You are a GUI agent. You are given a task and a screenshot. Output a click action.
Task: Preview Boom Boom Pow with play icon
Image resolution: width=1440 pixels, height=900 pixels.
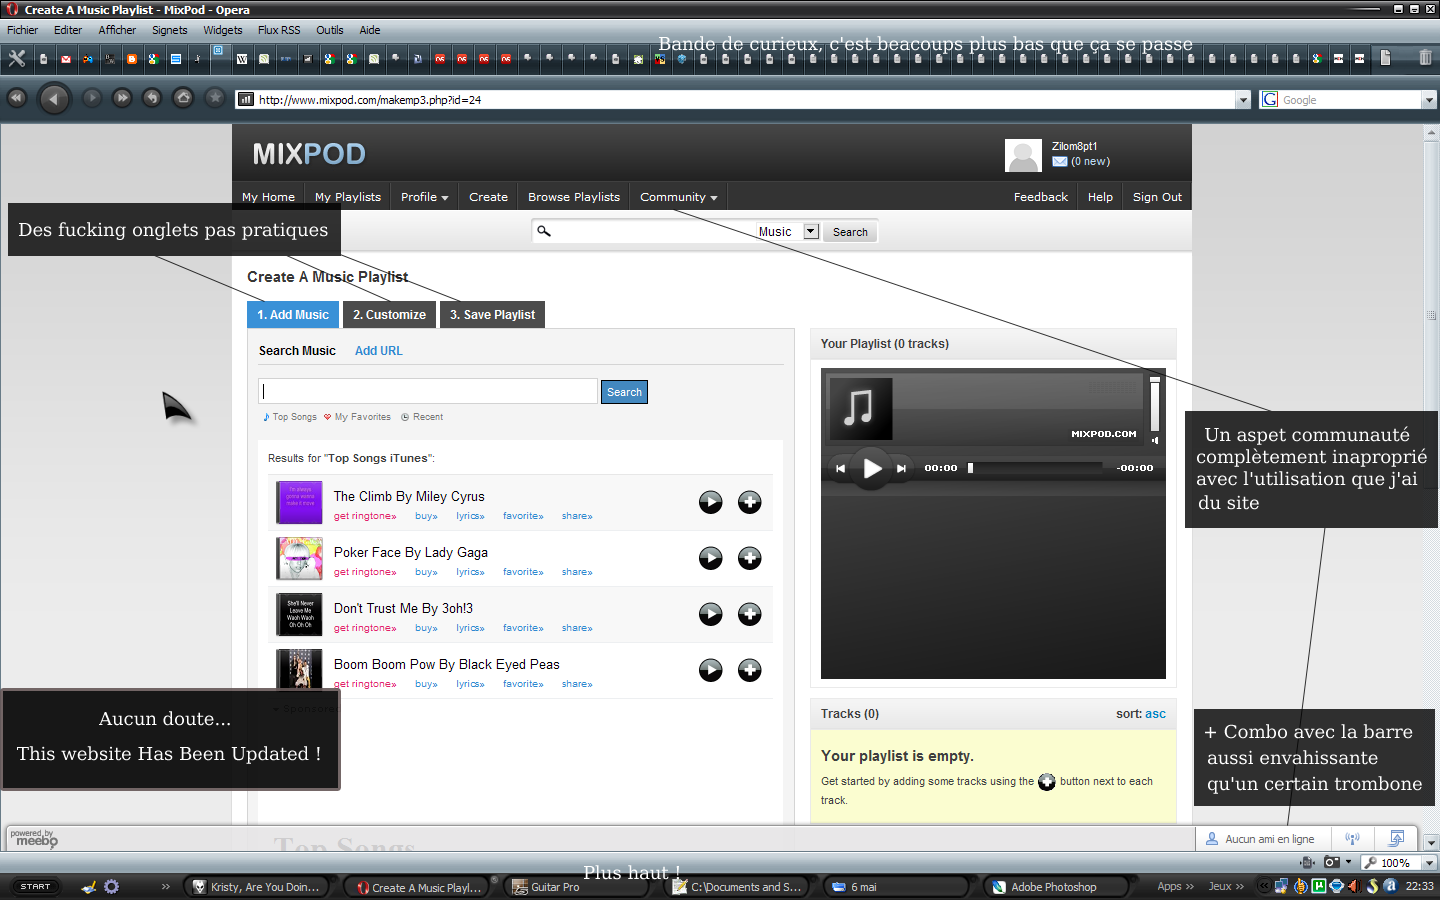coord(711,670)
